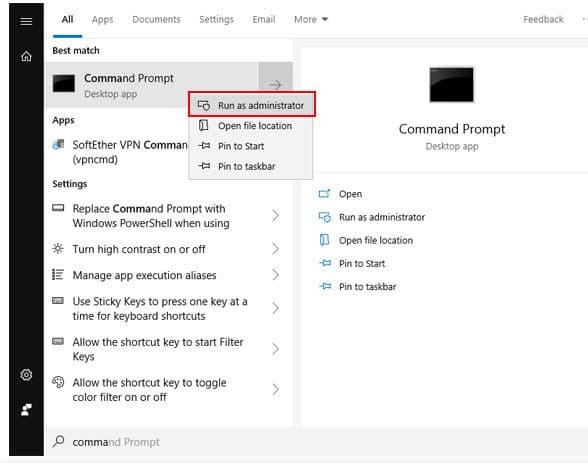Click Pin to Start in right panel
This screenshot has height=463, width=588.
362,264
